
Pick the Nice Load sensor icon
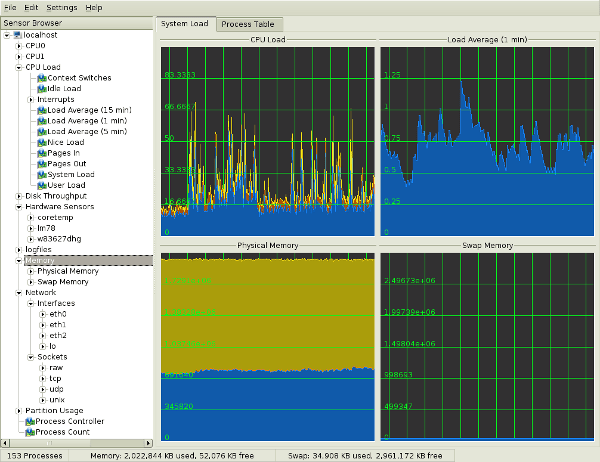[x=42, y=142]
